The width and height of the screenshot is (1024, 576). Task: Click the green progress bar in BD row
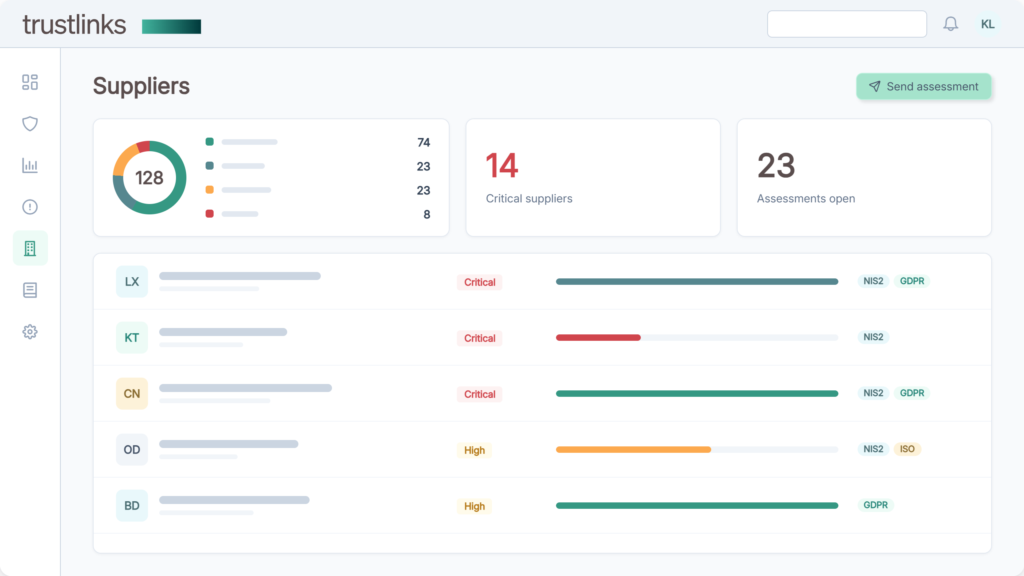[697, 505]
